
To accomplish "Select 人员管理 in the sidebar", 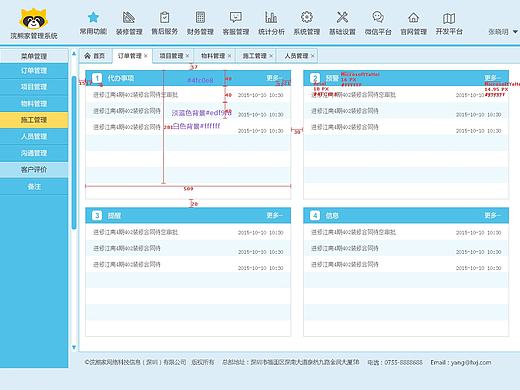I will point(34,136).
